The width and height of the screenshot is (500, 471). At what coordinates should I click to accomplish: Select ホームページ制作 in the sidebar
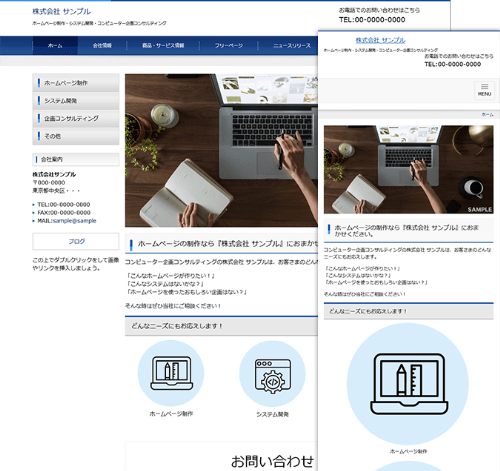click(x=76, y=83)
